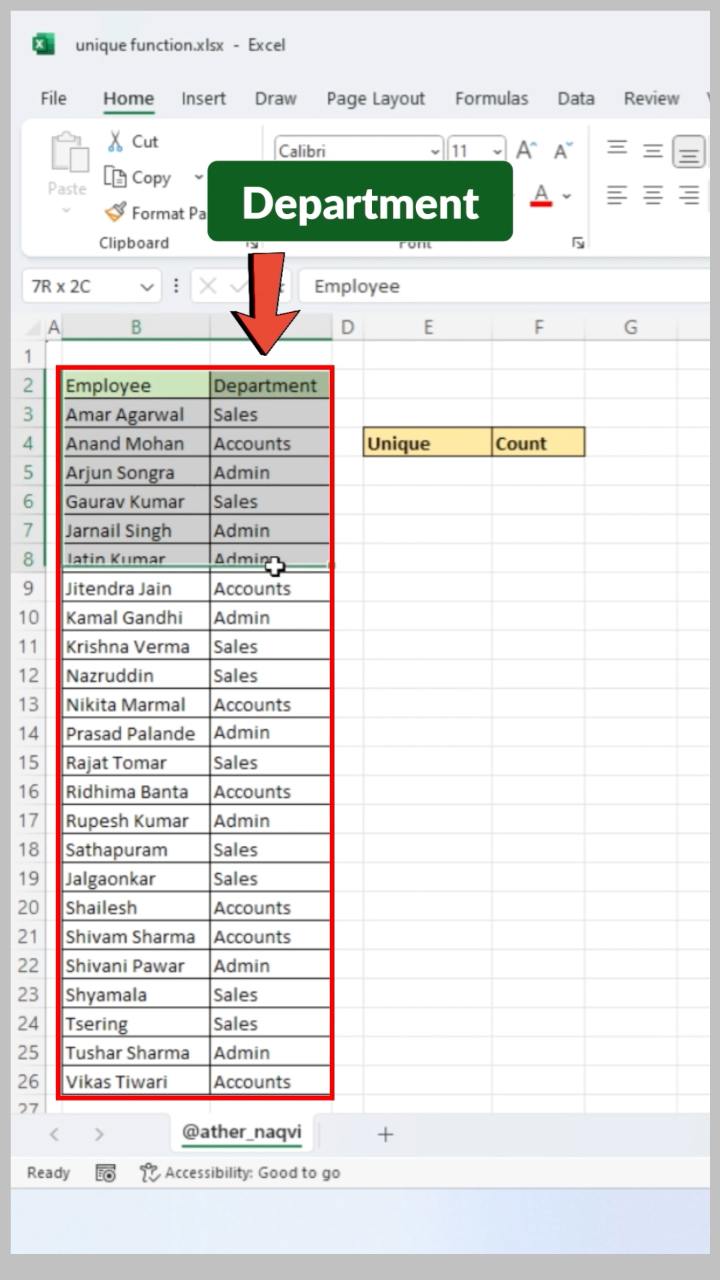Image resolution: width=720 pixels, height=1280 pixels.
Task: Open the Review tab
Action: 651,98
